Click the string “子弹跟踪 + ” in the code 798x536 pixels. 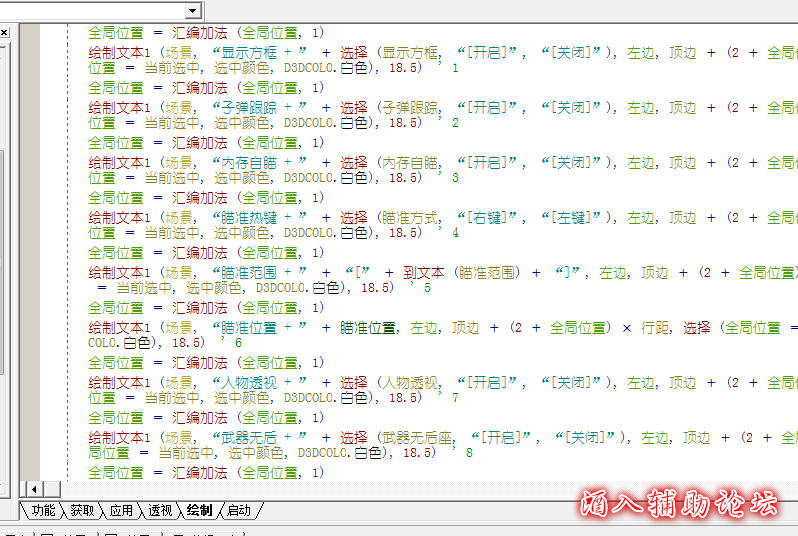pos(260,107)
